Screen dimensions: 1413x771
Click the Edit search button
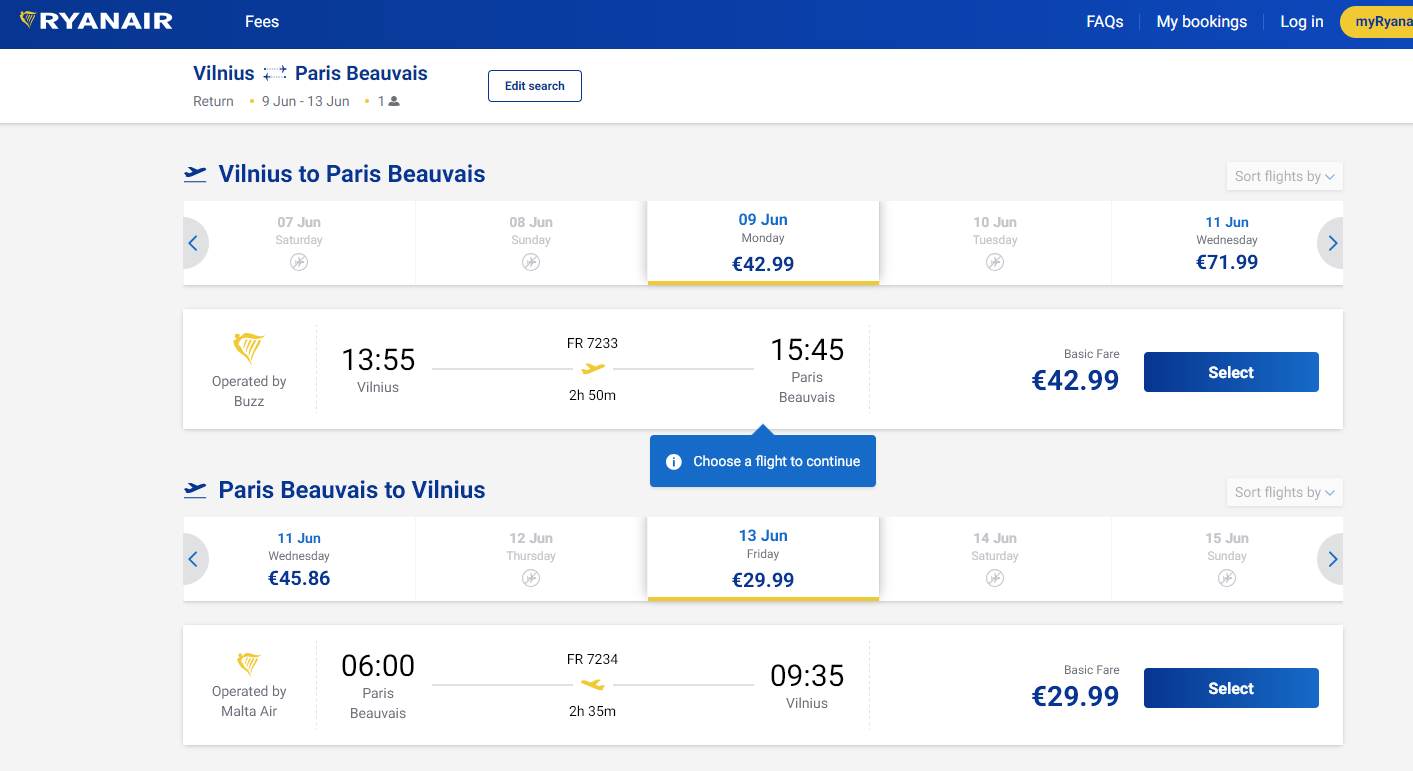pyautogui.click(x=535, y=86)
